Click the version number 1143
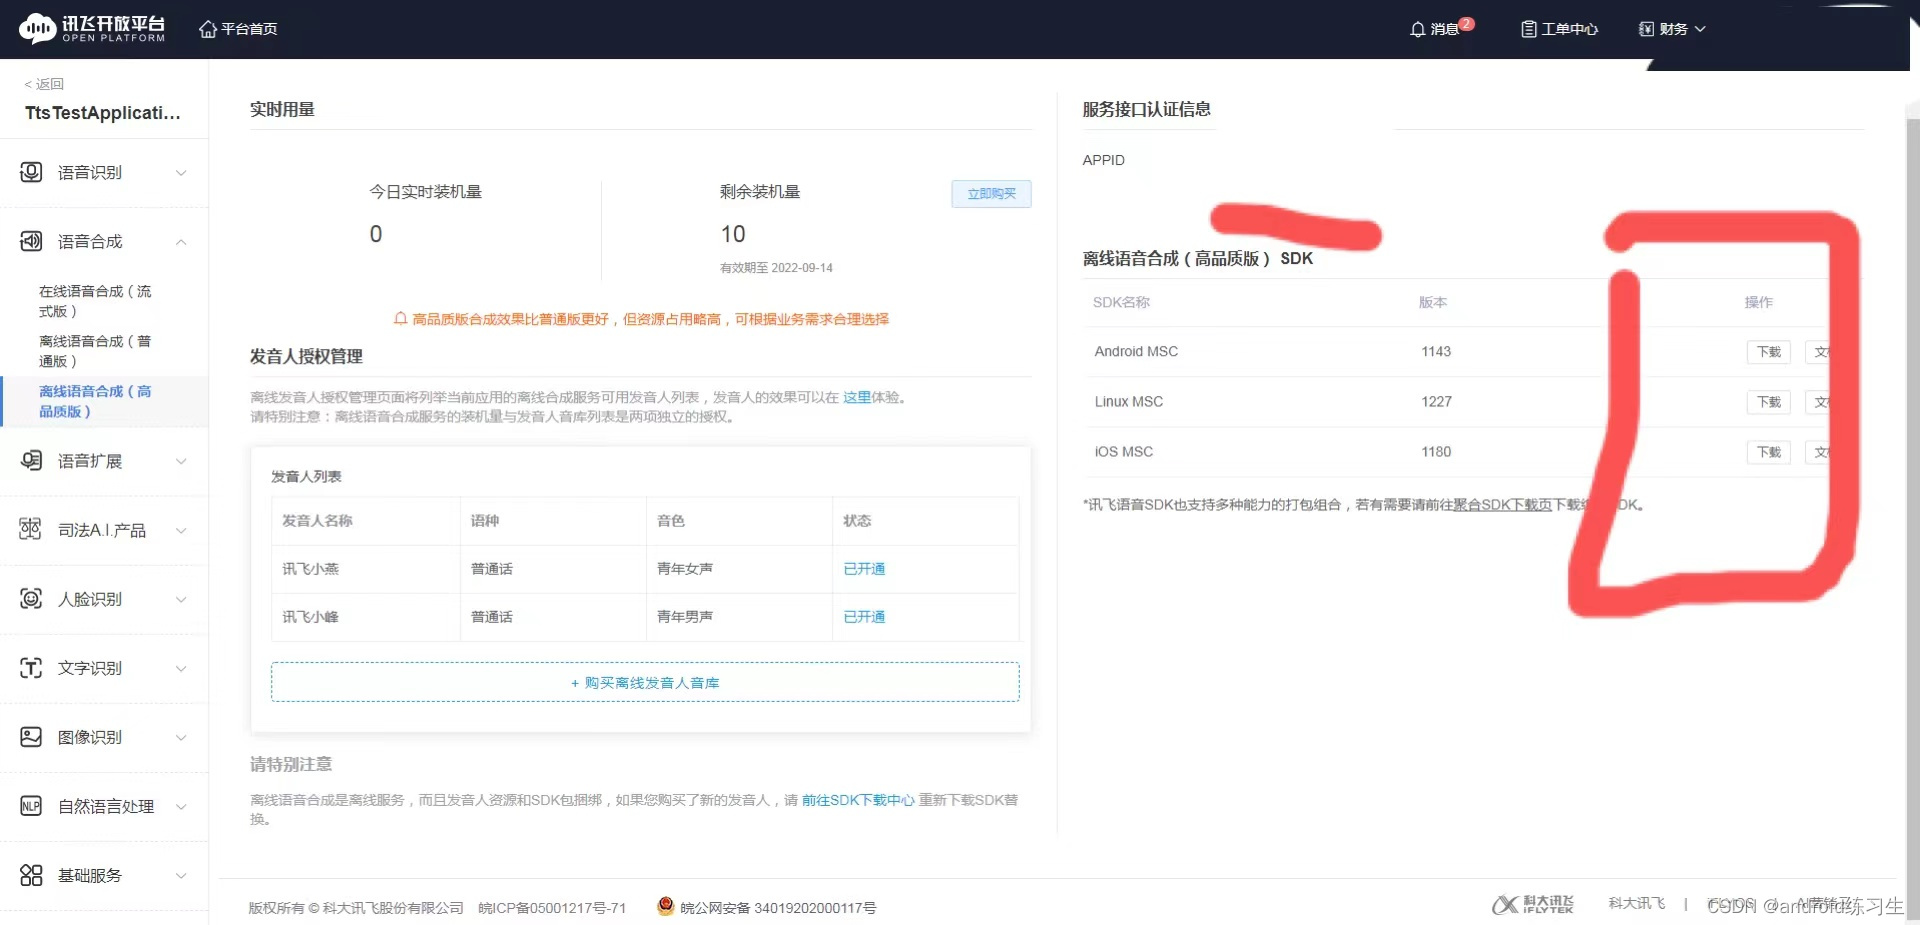Screen dimensions: 1920x925 [x=1436, y=351]
